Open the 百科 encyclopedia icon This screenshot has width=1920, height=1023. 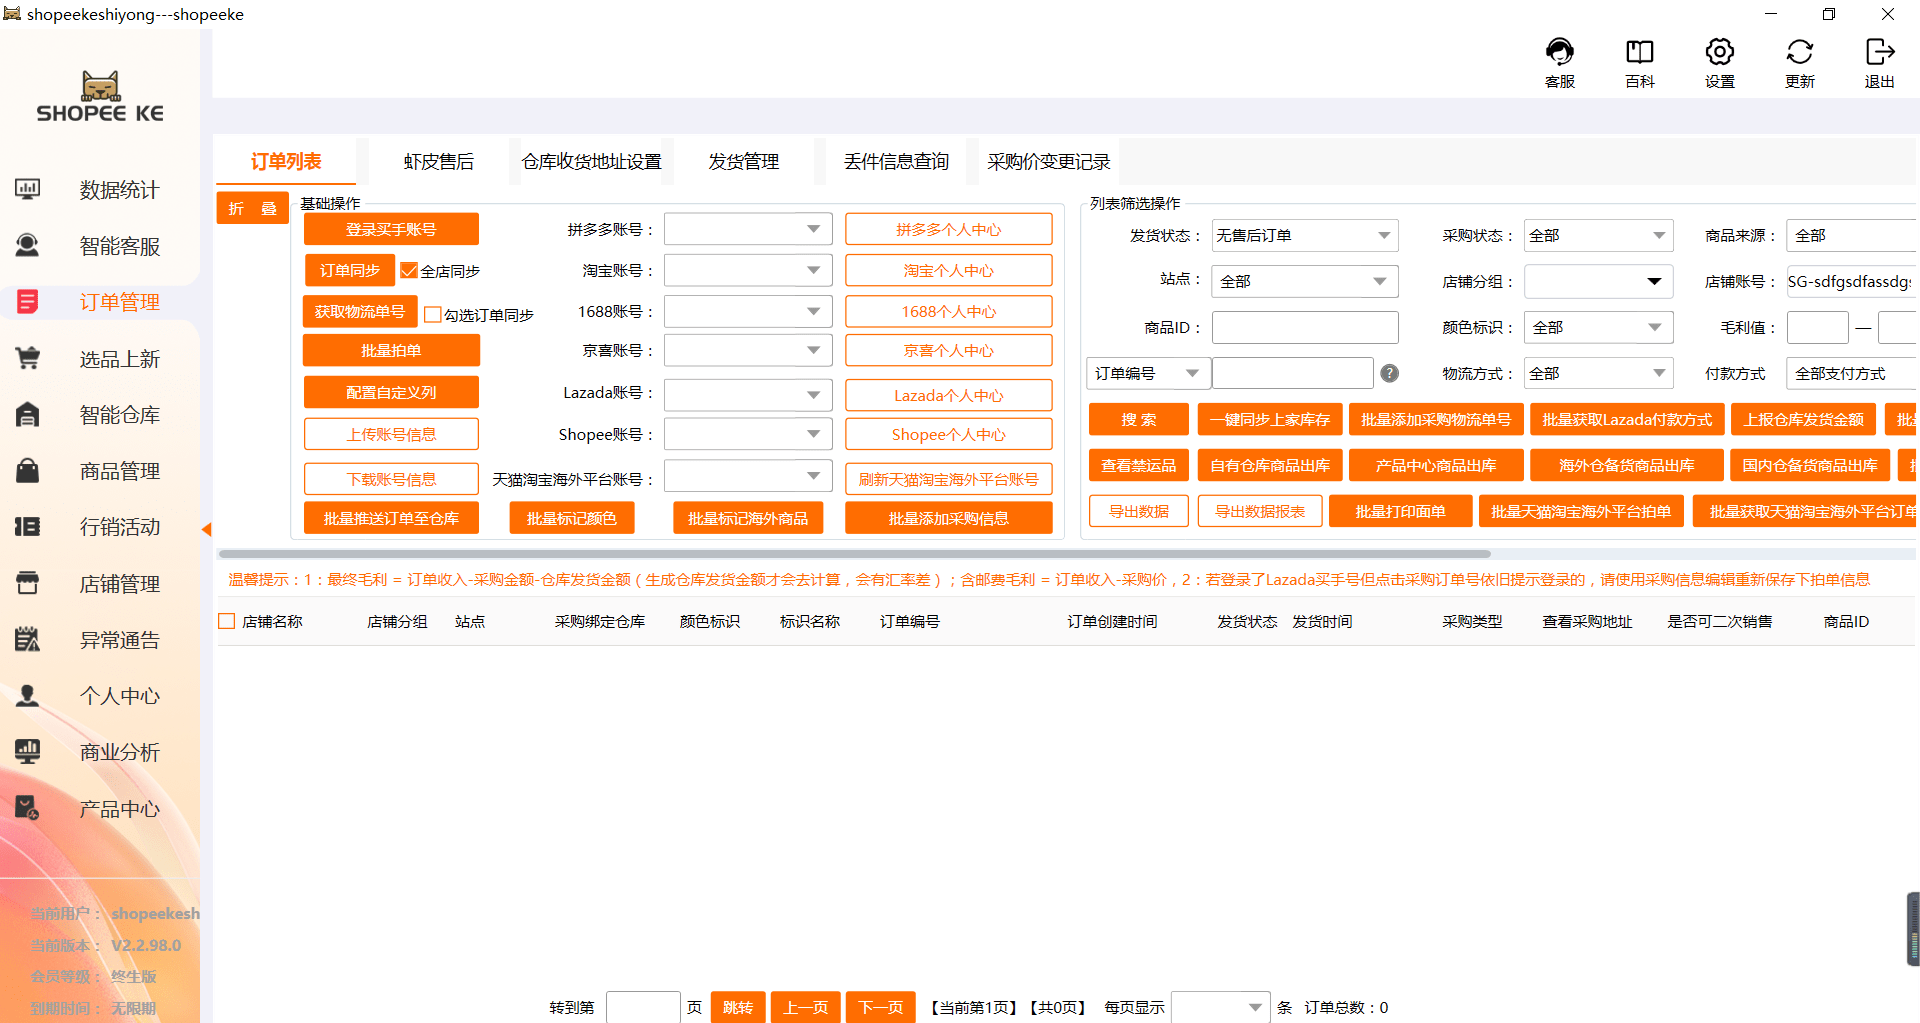coord(1639,52)
